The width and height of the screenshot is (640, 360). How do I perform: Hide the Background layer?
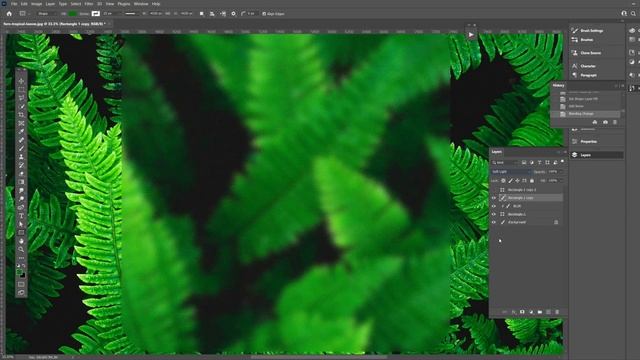pos(493,222)
